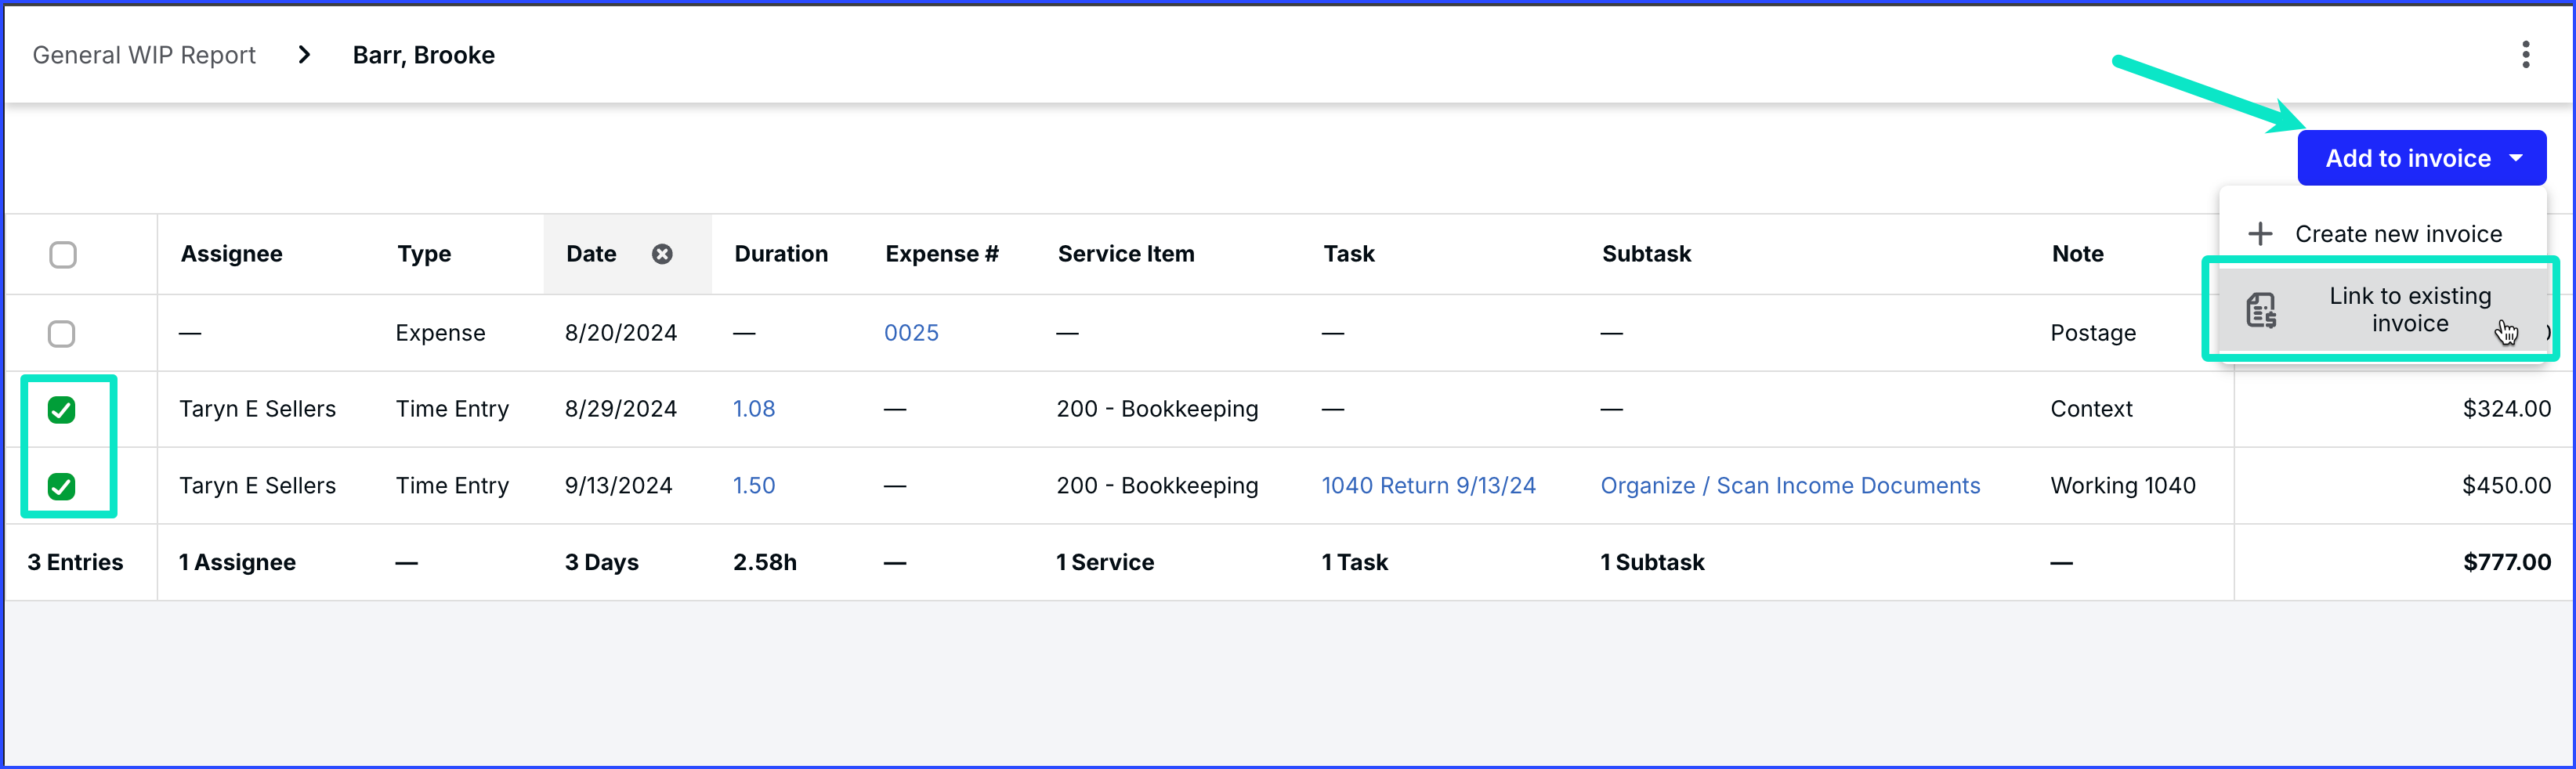Click the breadcrumb chevron after General WIP Report

[x=304, y=55]
